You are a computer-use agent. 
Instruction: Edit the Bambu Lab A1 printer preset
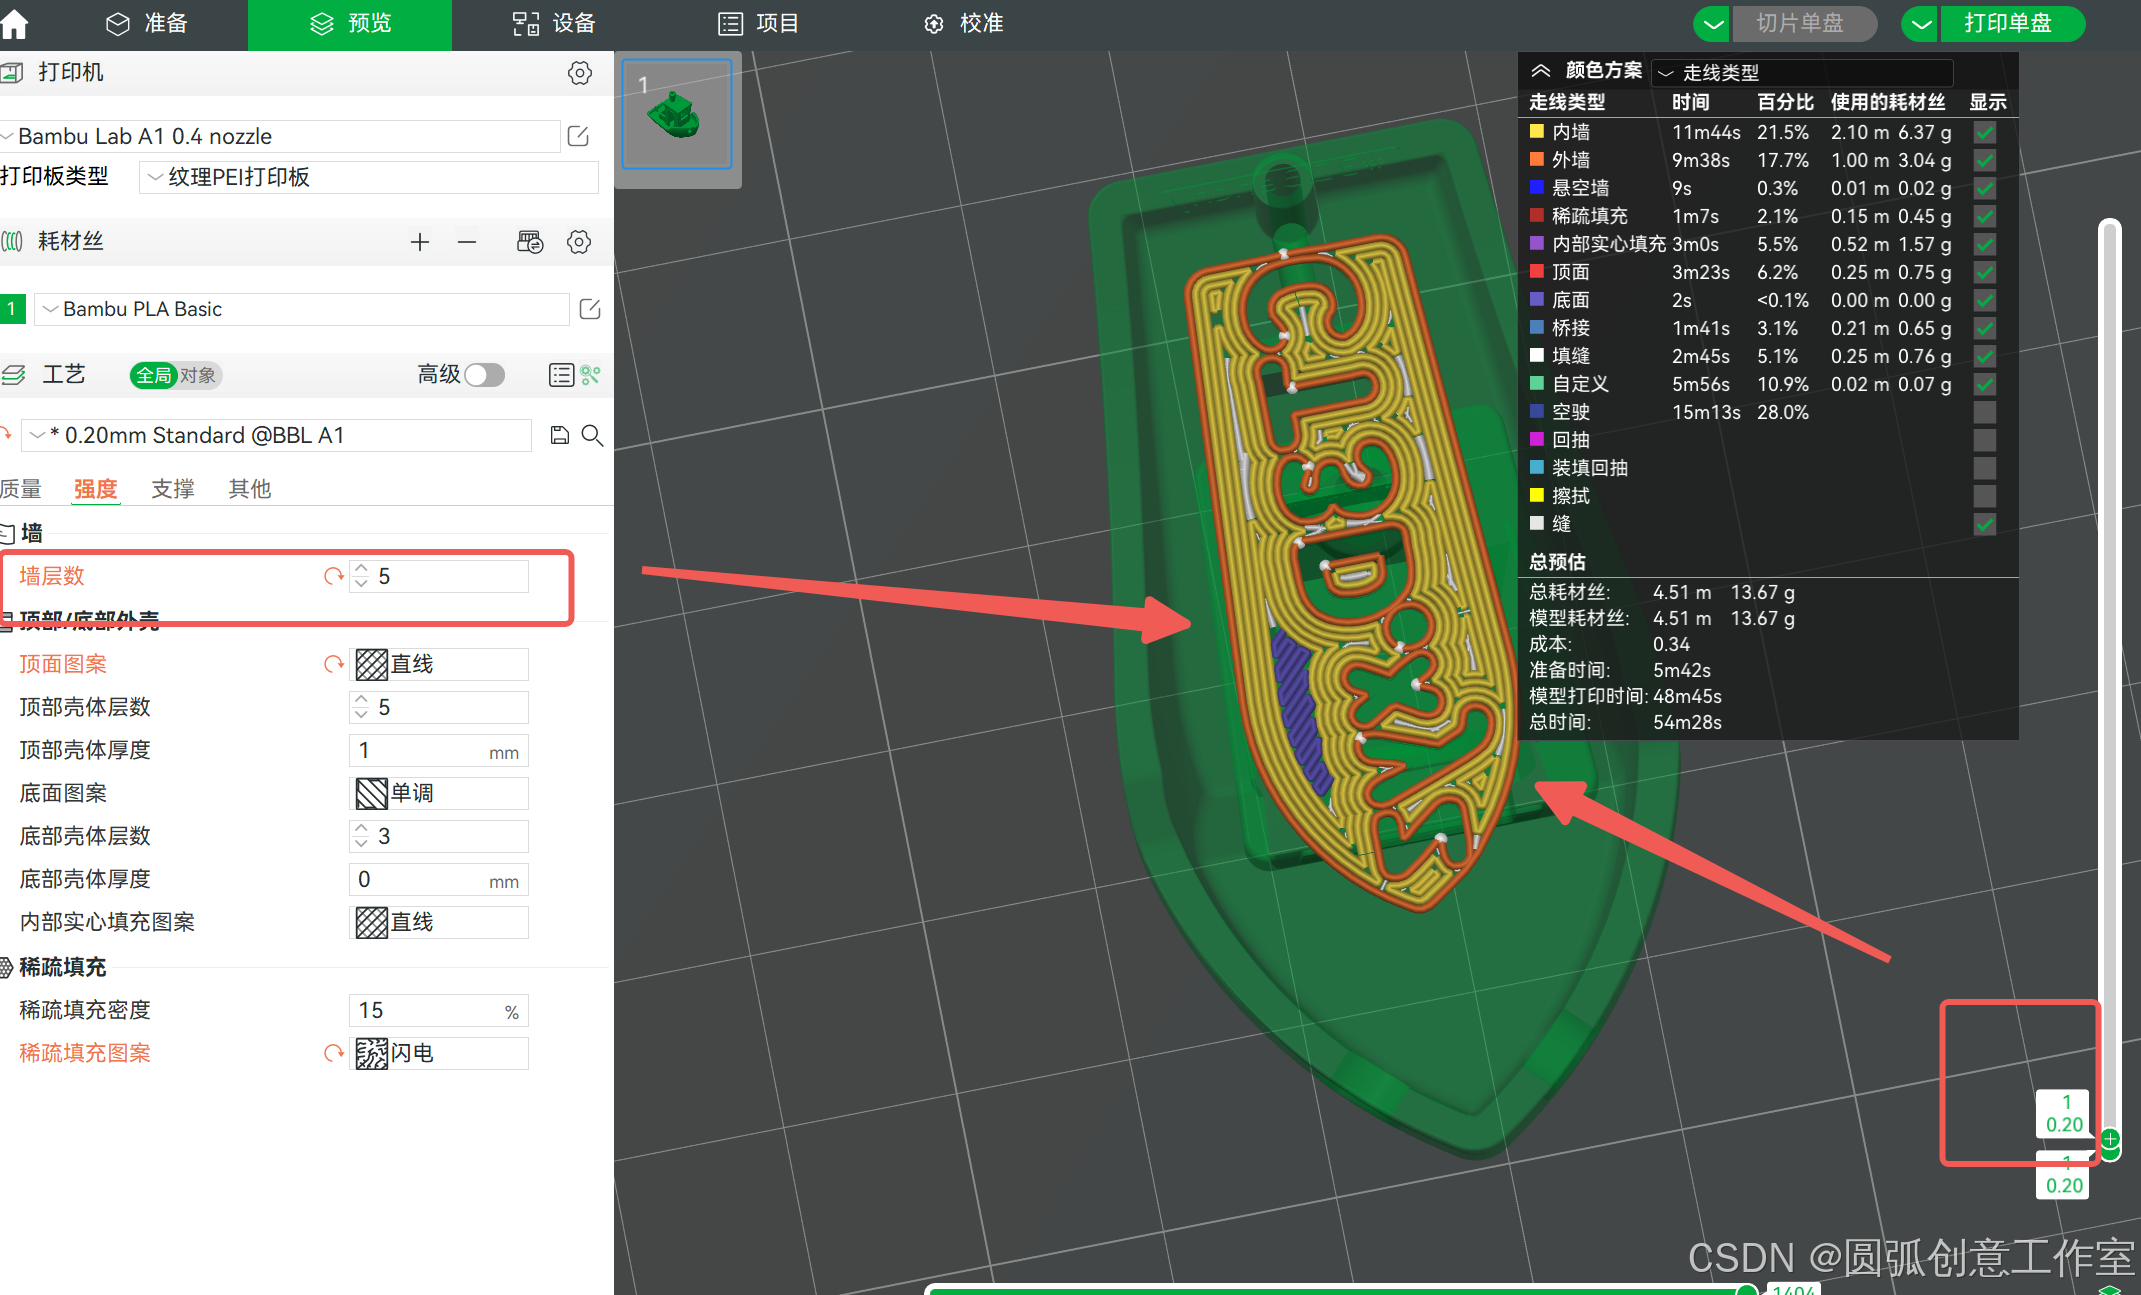(578, 136)
